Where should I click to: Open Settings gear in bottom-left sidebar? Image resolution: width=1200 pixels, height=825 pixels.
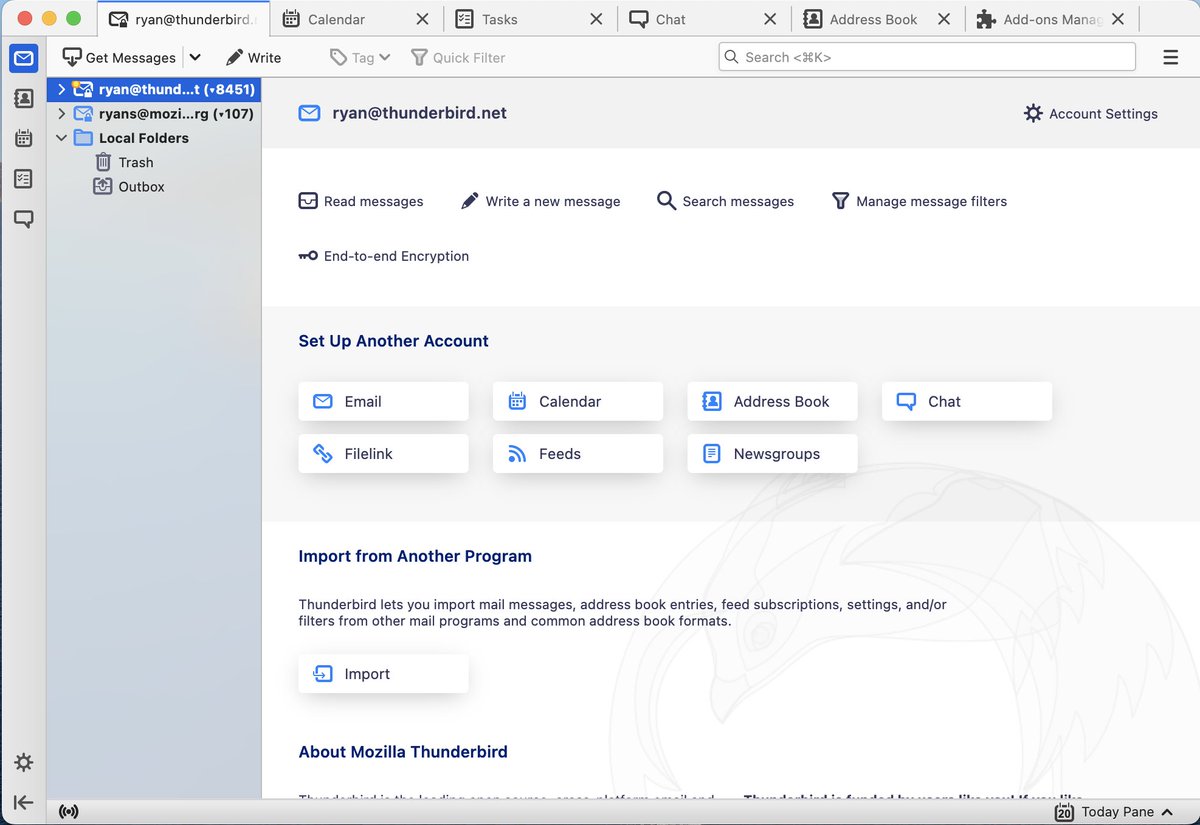click(x=24, y=763)
